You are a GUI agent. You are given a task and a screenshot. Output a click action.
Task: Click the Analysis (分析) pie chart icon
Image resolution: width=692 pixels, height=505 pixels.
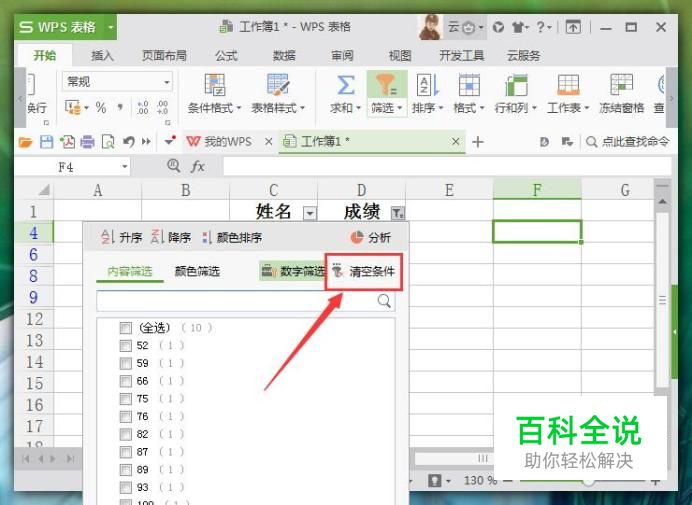pyautogui.click(x=357, y=237)
